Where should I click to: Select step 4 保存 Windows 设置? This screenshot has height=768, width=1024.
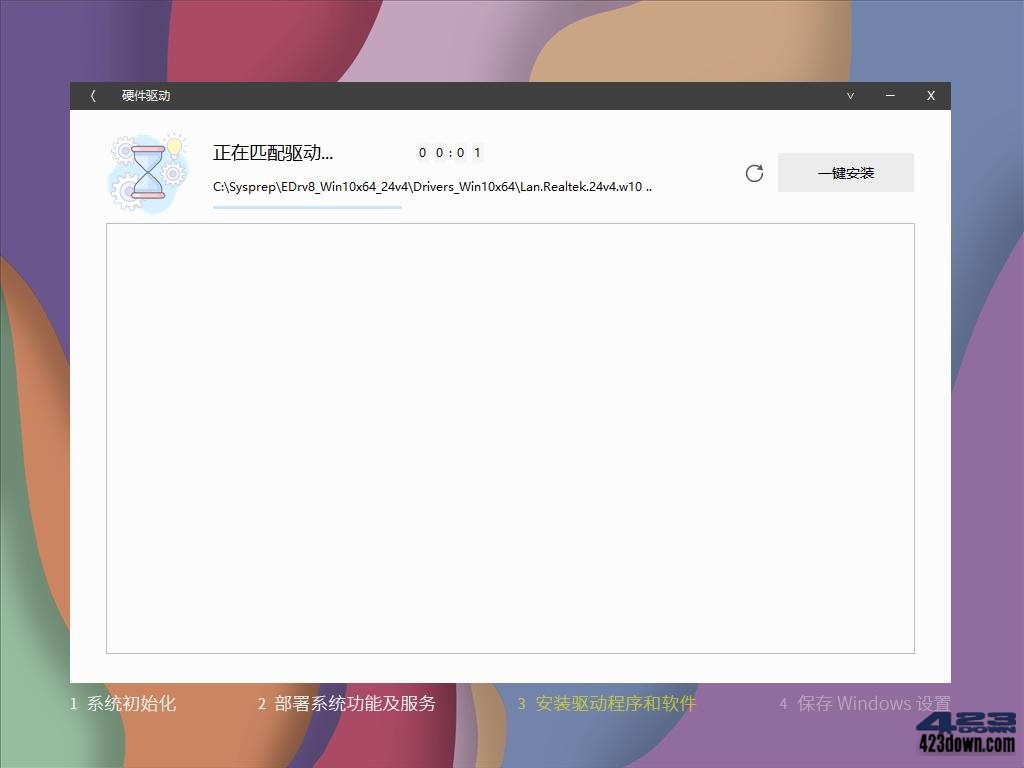(866, 703)
